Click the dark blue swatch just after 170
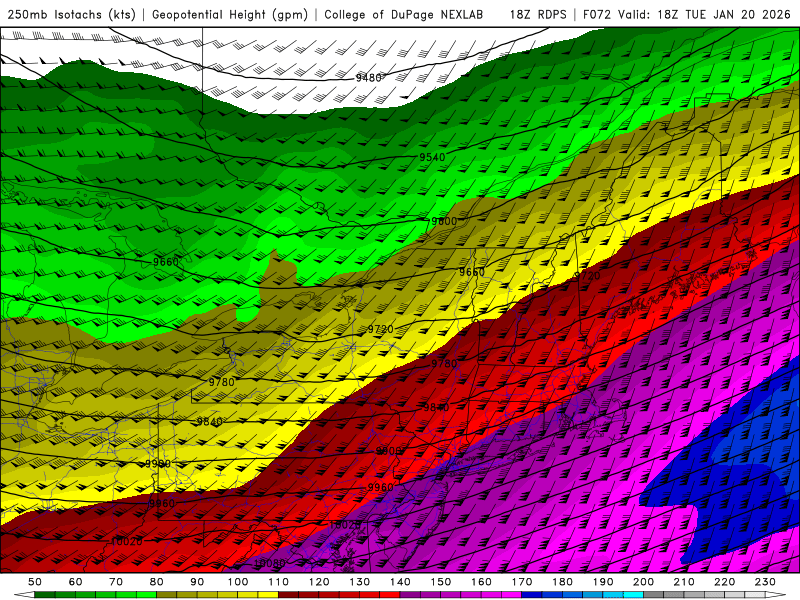The height and width of the screenshot is (600, 800). tap(532, 594)
